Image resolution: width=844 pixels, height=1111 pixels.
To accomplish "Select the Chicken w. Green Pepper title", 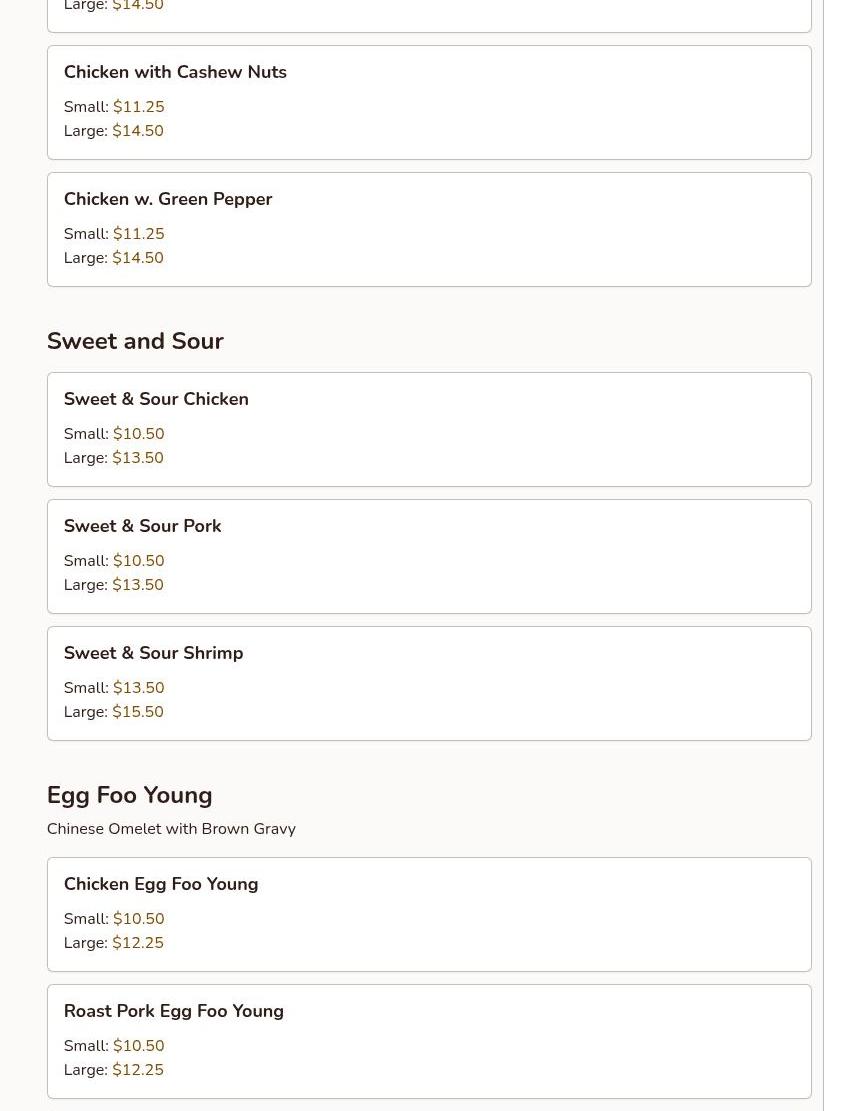I will [168, 199].
